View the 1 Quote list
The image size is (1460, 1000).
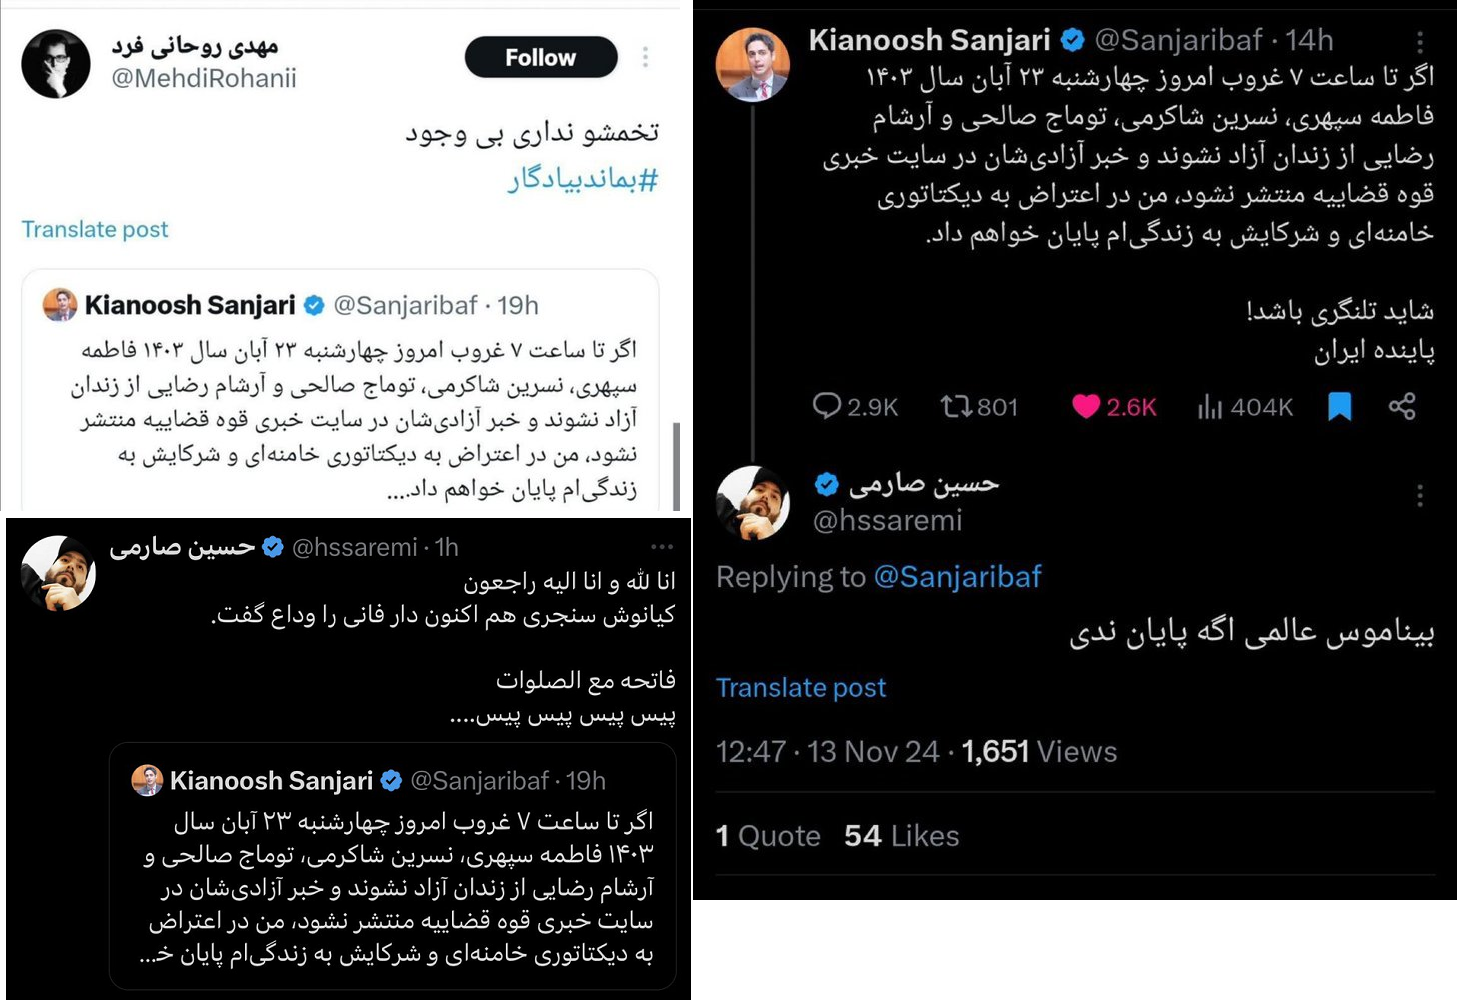click(768, 836)
